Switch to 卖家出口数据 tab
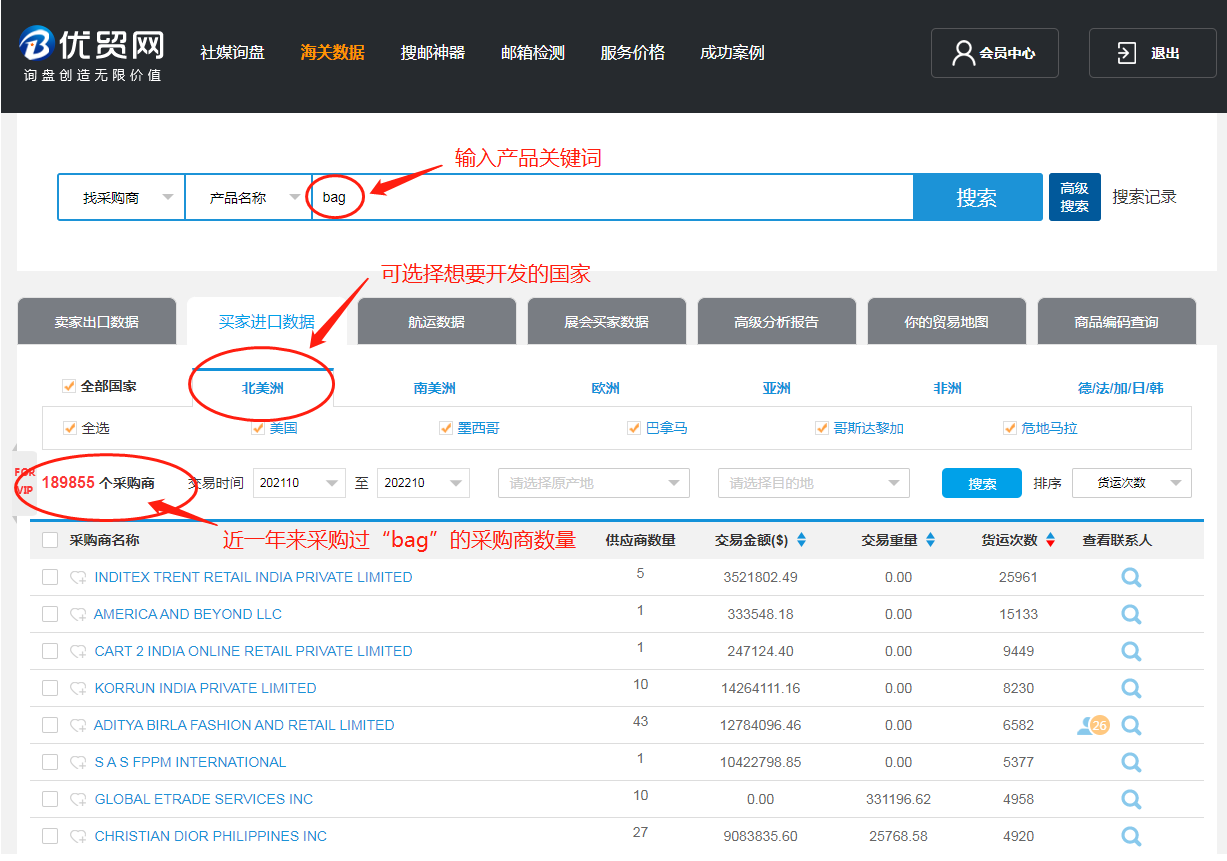Screen dimensions: 1227x861 [97, 322]
